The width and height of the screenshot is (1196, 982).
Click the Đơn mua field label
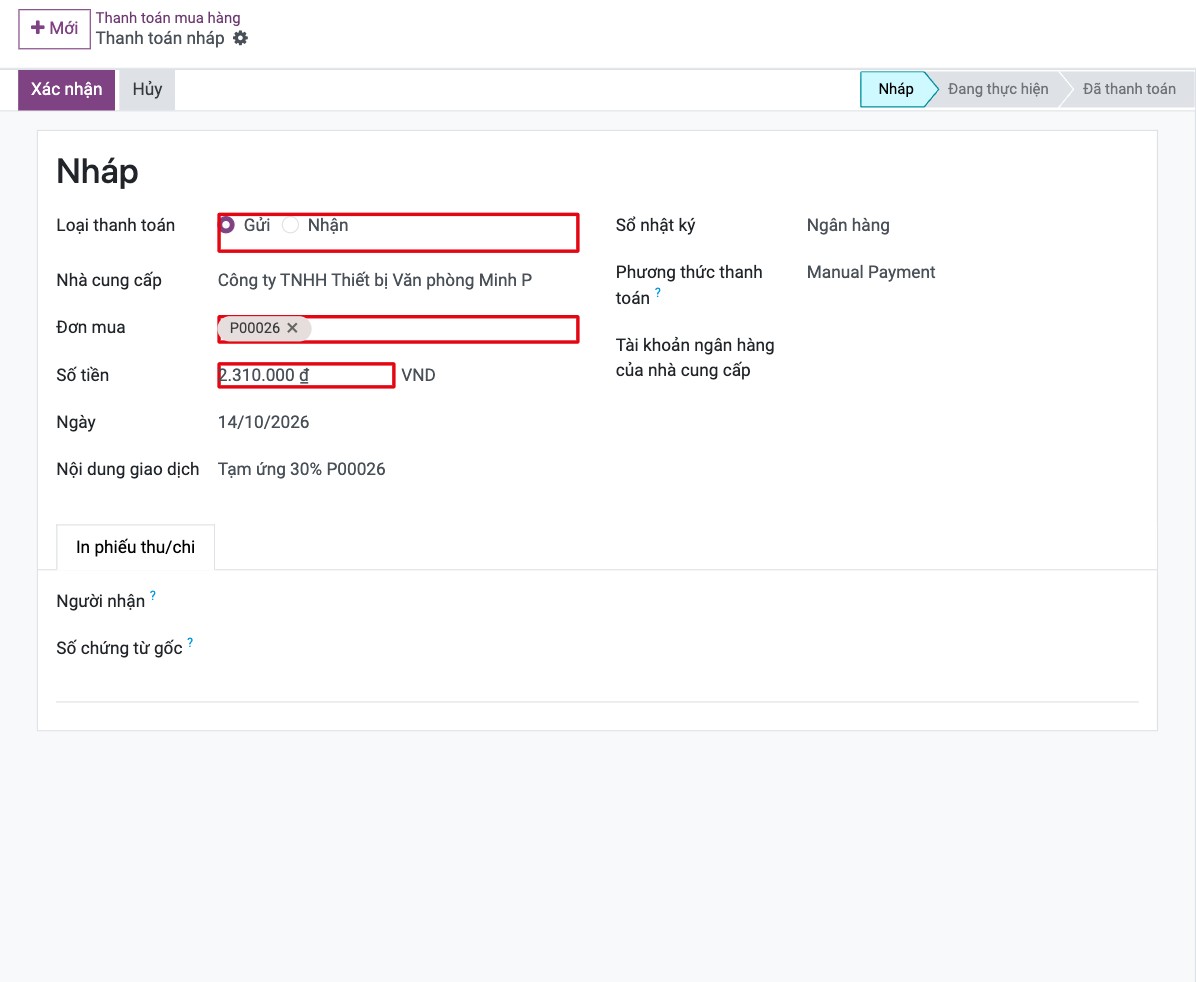click(x=91, y=327)
